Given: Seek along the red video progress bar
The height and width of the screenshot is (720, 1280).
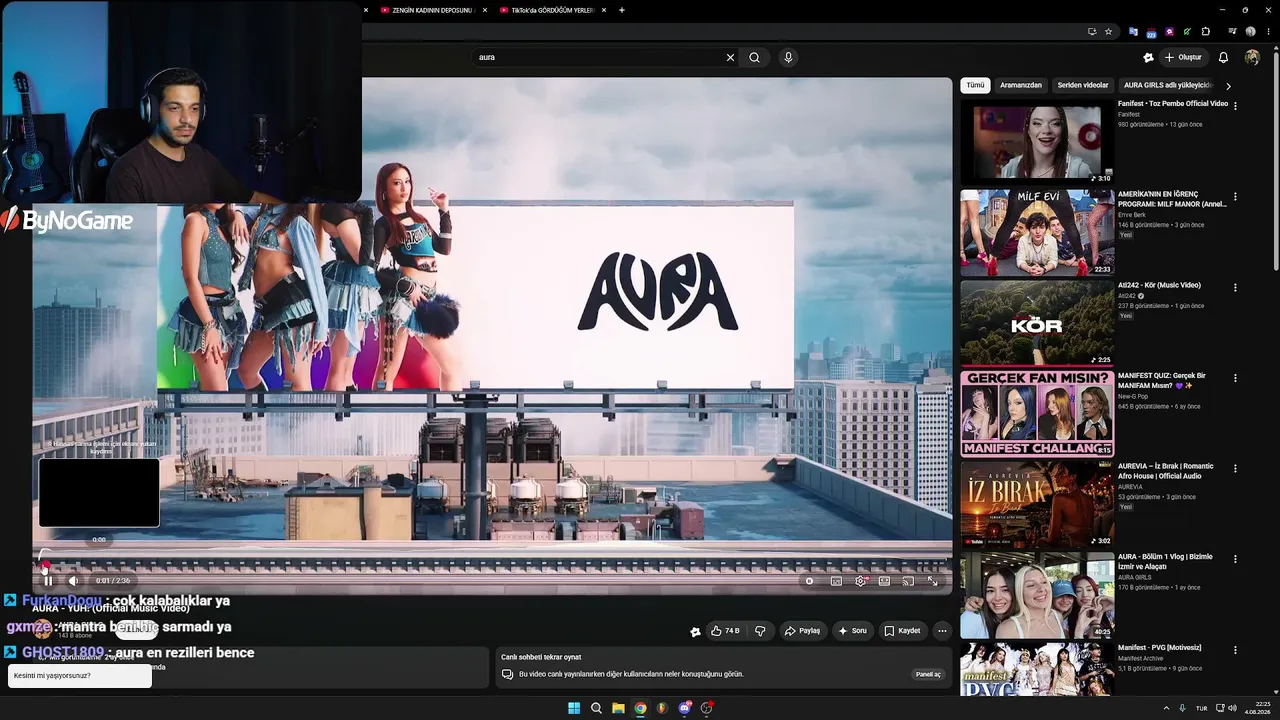Looking at the screenshot, I should [492, 566].
